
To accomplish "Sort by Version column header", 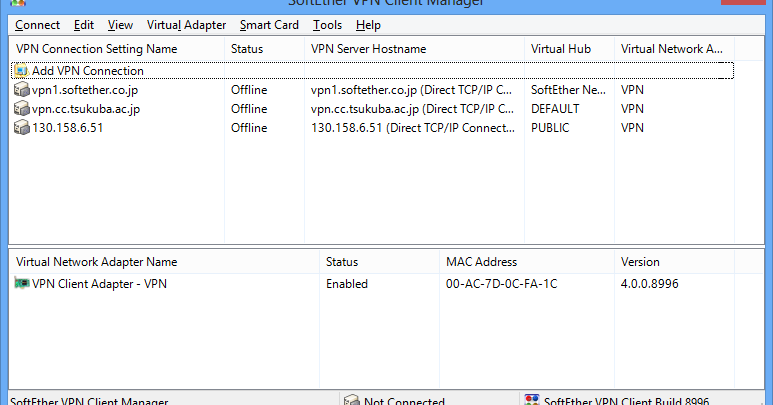I will tap(674, 262).
